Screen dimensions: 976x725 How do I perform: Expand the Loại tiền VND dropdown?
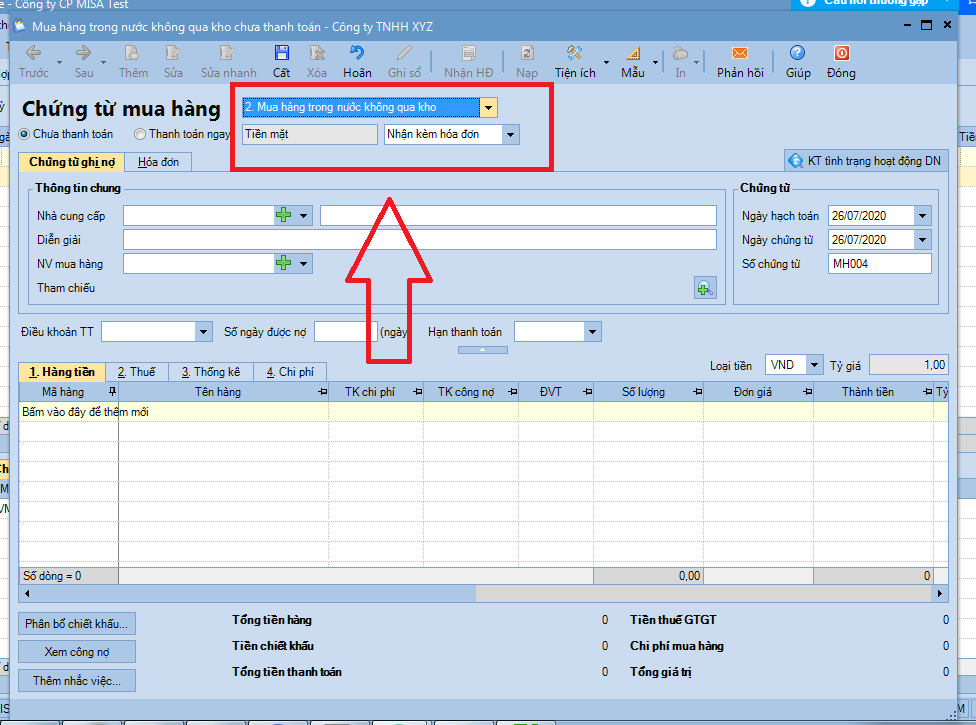[815, 365]
